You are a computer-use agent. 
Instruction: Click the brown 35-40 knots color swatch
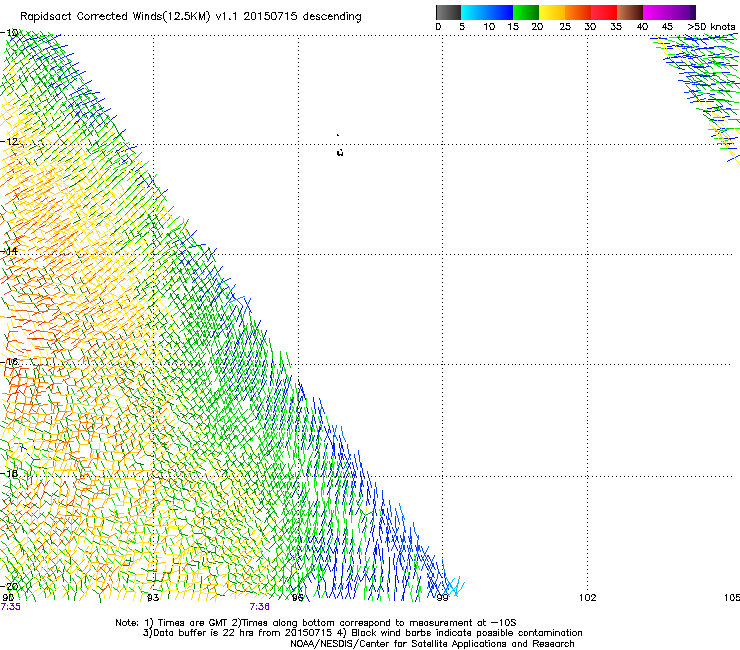click(x=630, y=12)
